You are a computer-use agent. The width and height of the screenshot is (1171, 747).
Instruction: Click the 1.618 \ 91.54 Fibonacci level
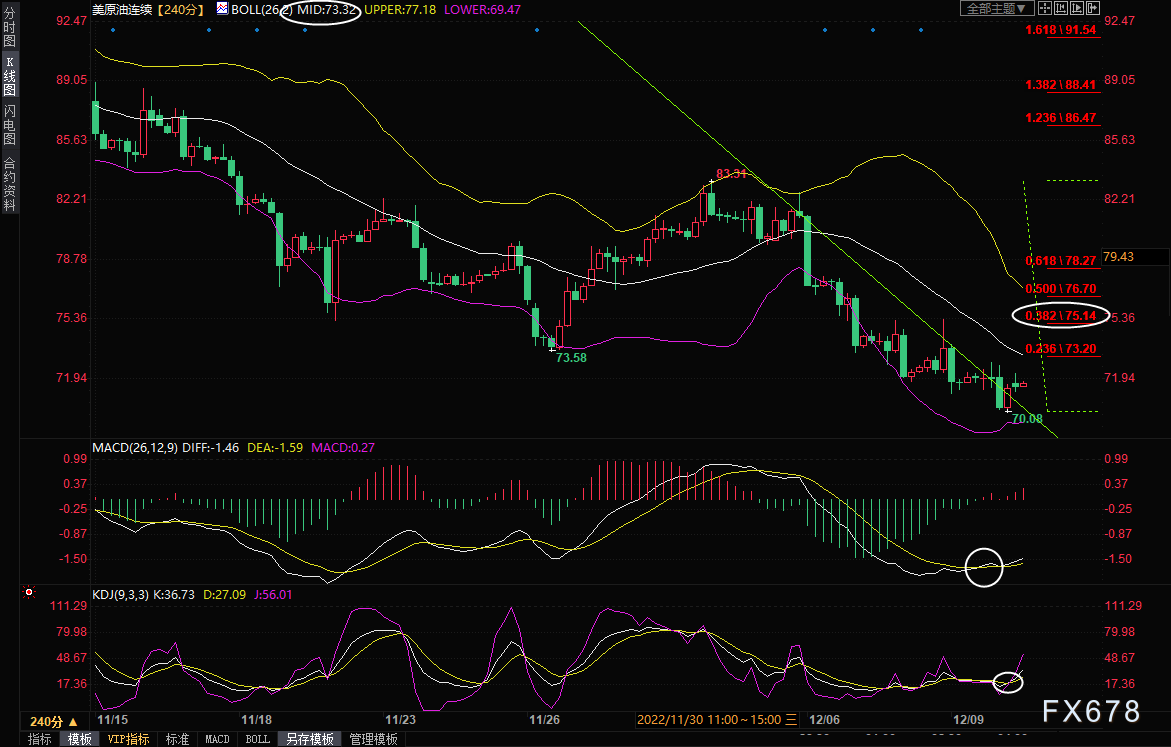(1060, 30)
